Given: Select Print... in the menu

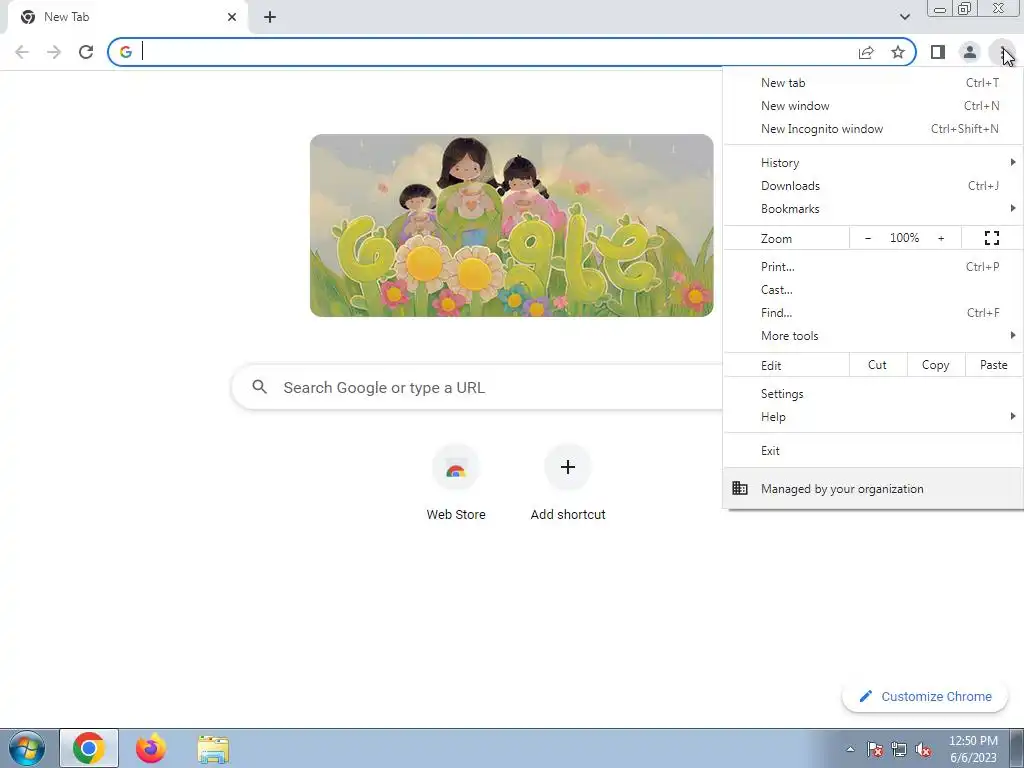Looking at the screenshot, I should tap(873, 266).
